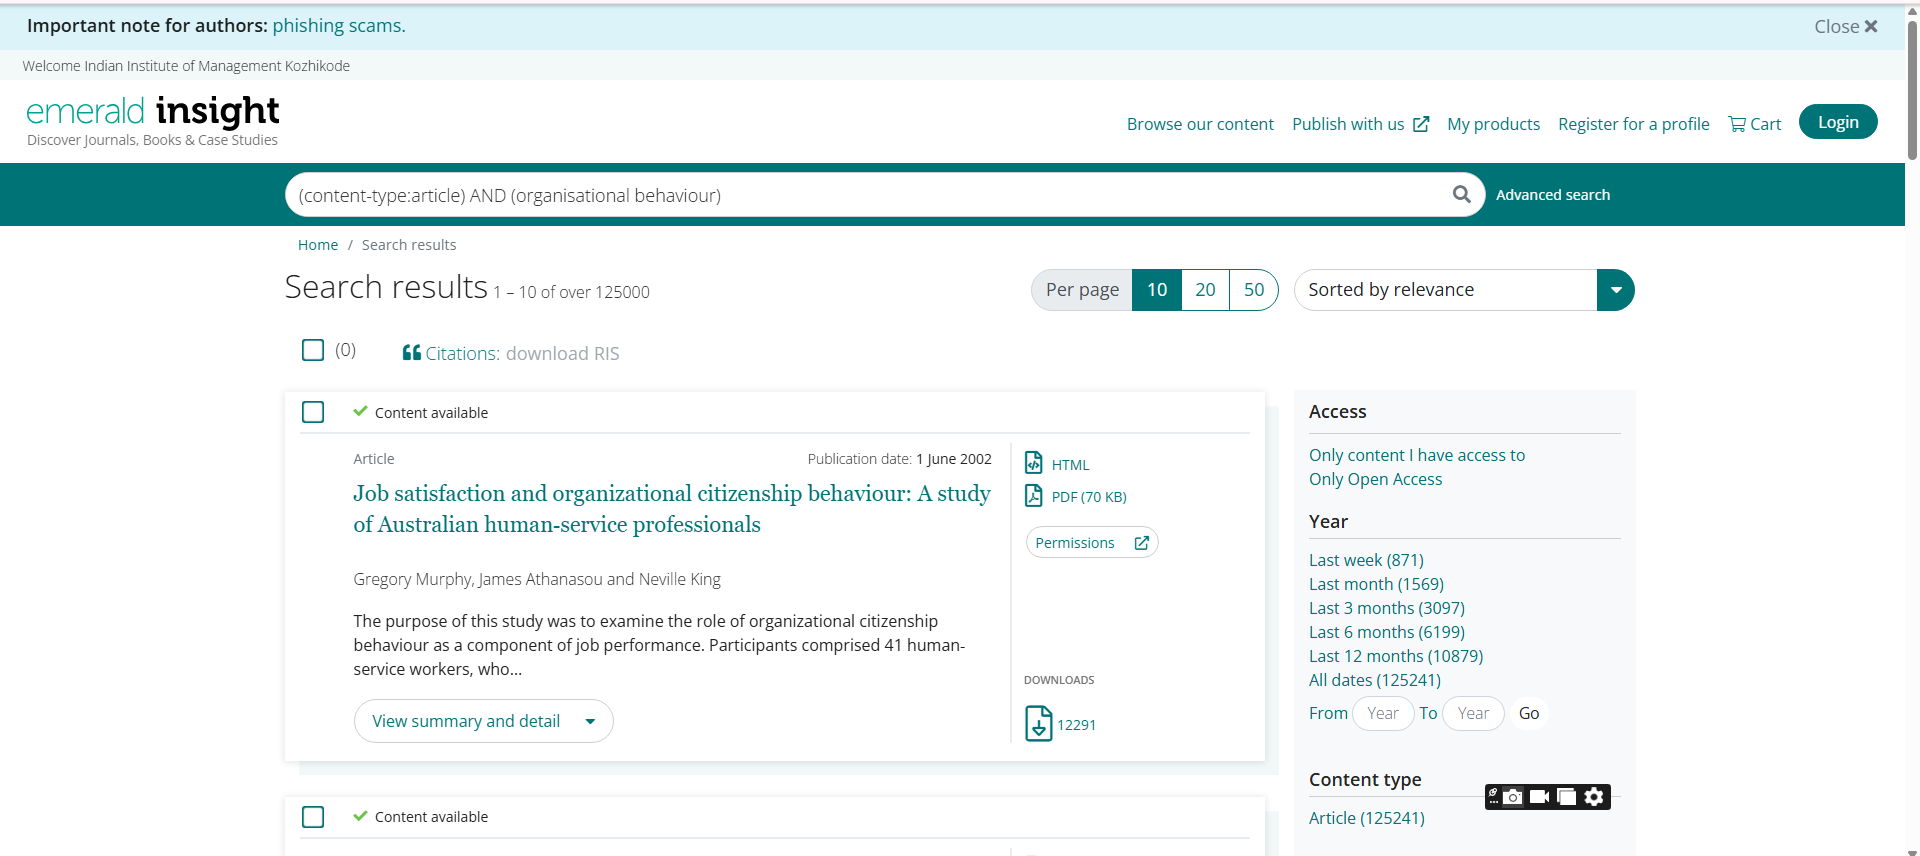Click the From Year input field
The height and width of the screenshot is (856, 1920).
pos(1382,713)
